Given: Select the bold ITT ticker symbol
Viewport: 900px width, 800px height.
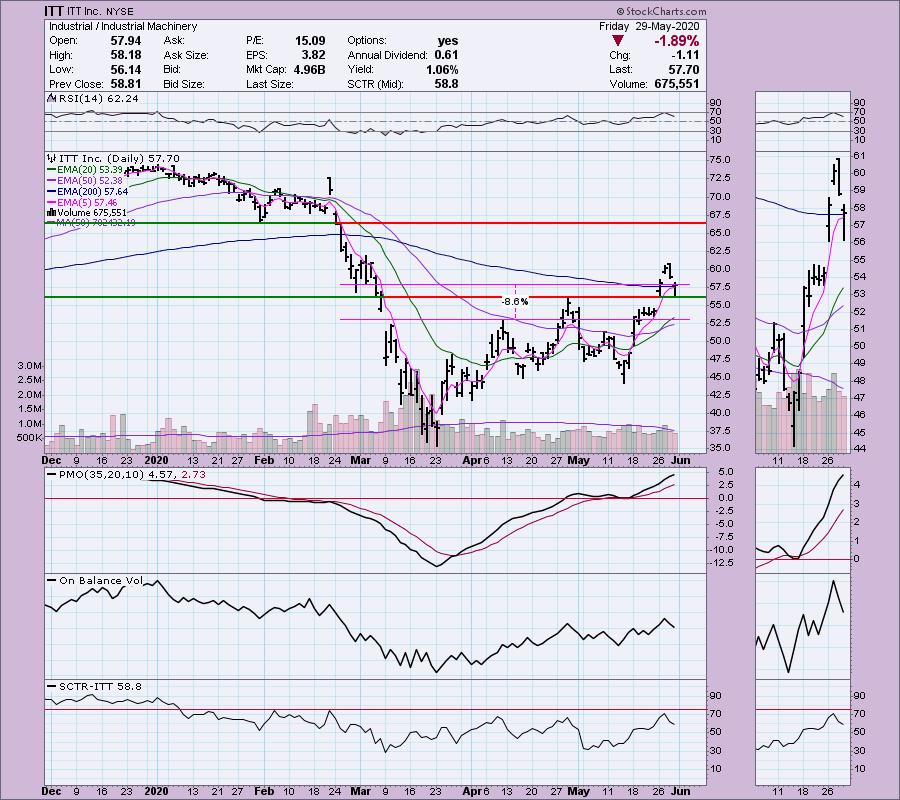Looking at the screenshot, I should click(54, 11).
